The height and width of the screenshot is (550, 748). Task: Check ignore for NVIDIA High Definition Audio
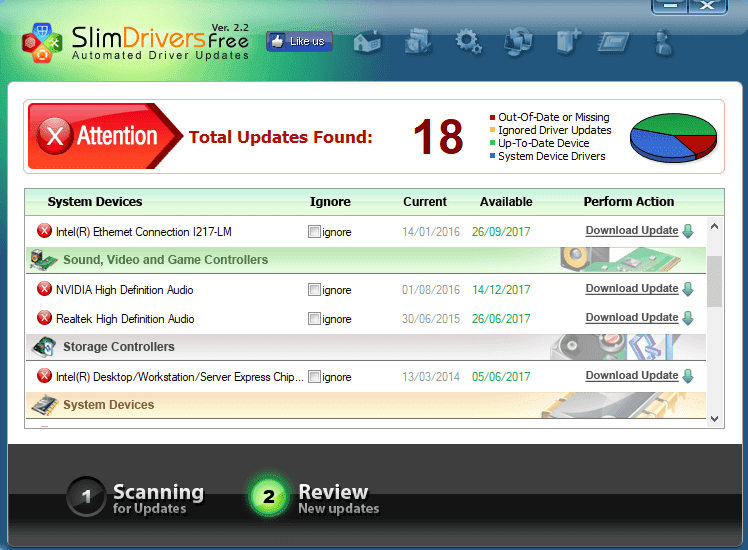[315, 290]
